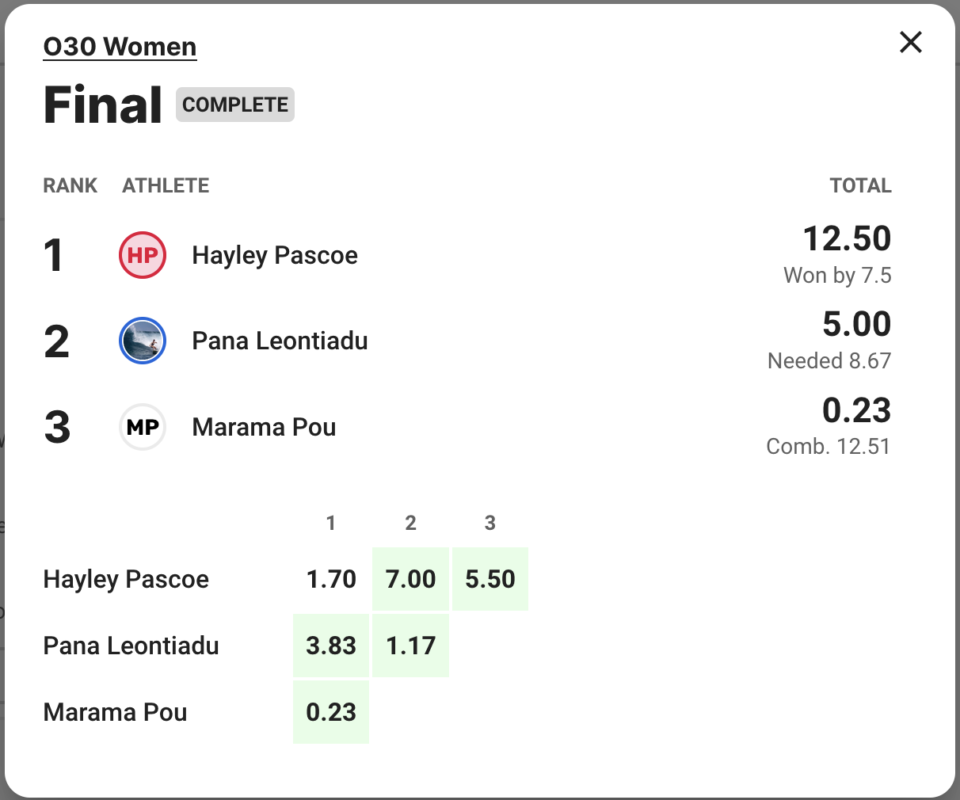
Task: Click the TOTAL column header
Action: click(x=860, y=186)
